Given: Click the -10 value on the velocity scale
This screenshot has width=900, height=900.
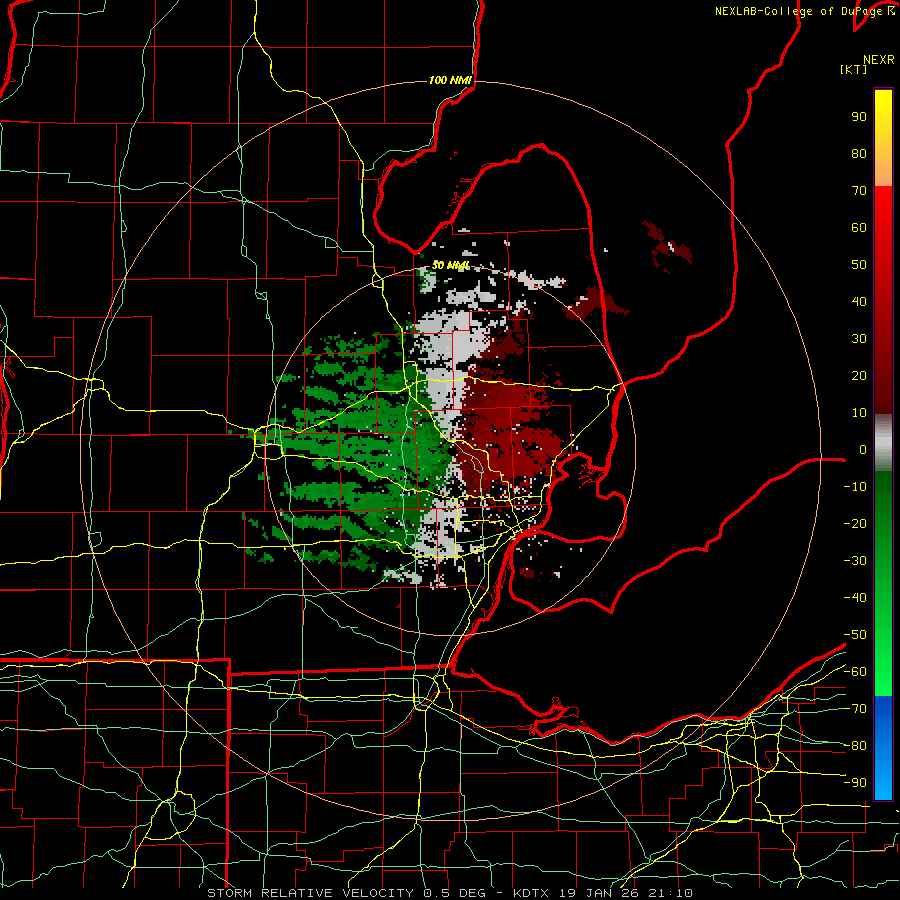Looking at the screenshot, I should (x=855, y=487).
